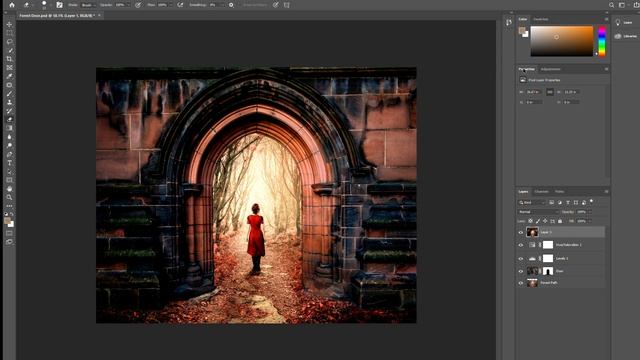Open the Learn panel button

(624, 22)
